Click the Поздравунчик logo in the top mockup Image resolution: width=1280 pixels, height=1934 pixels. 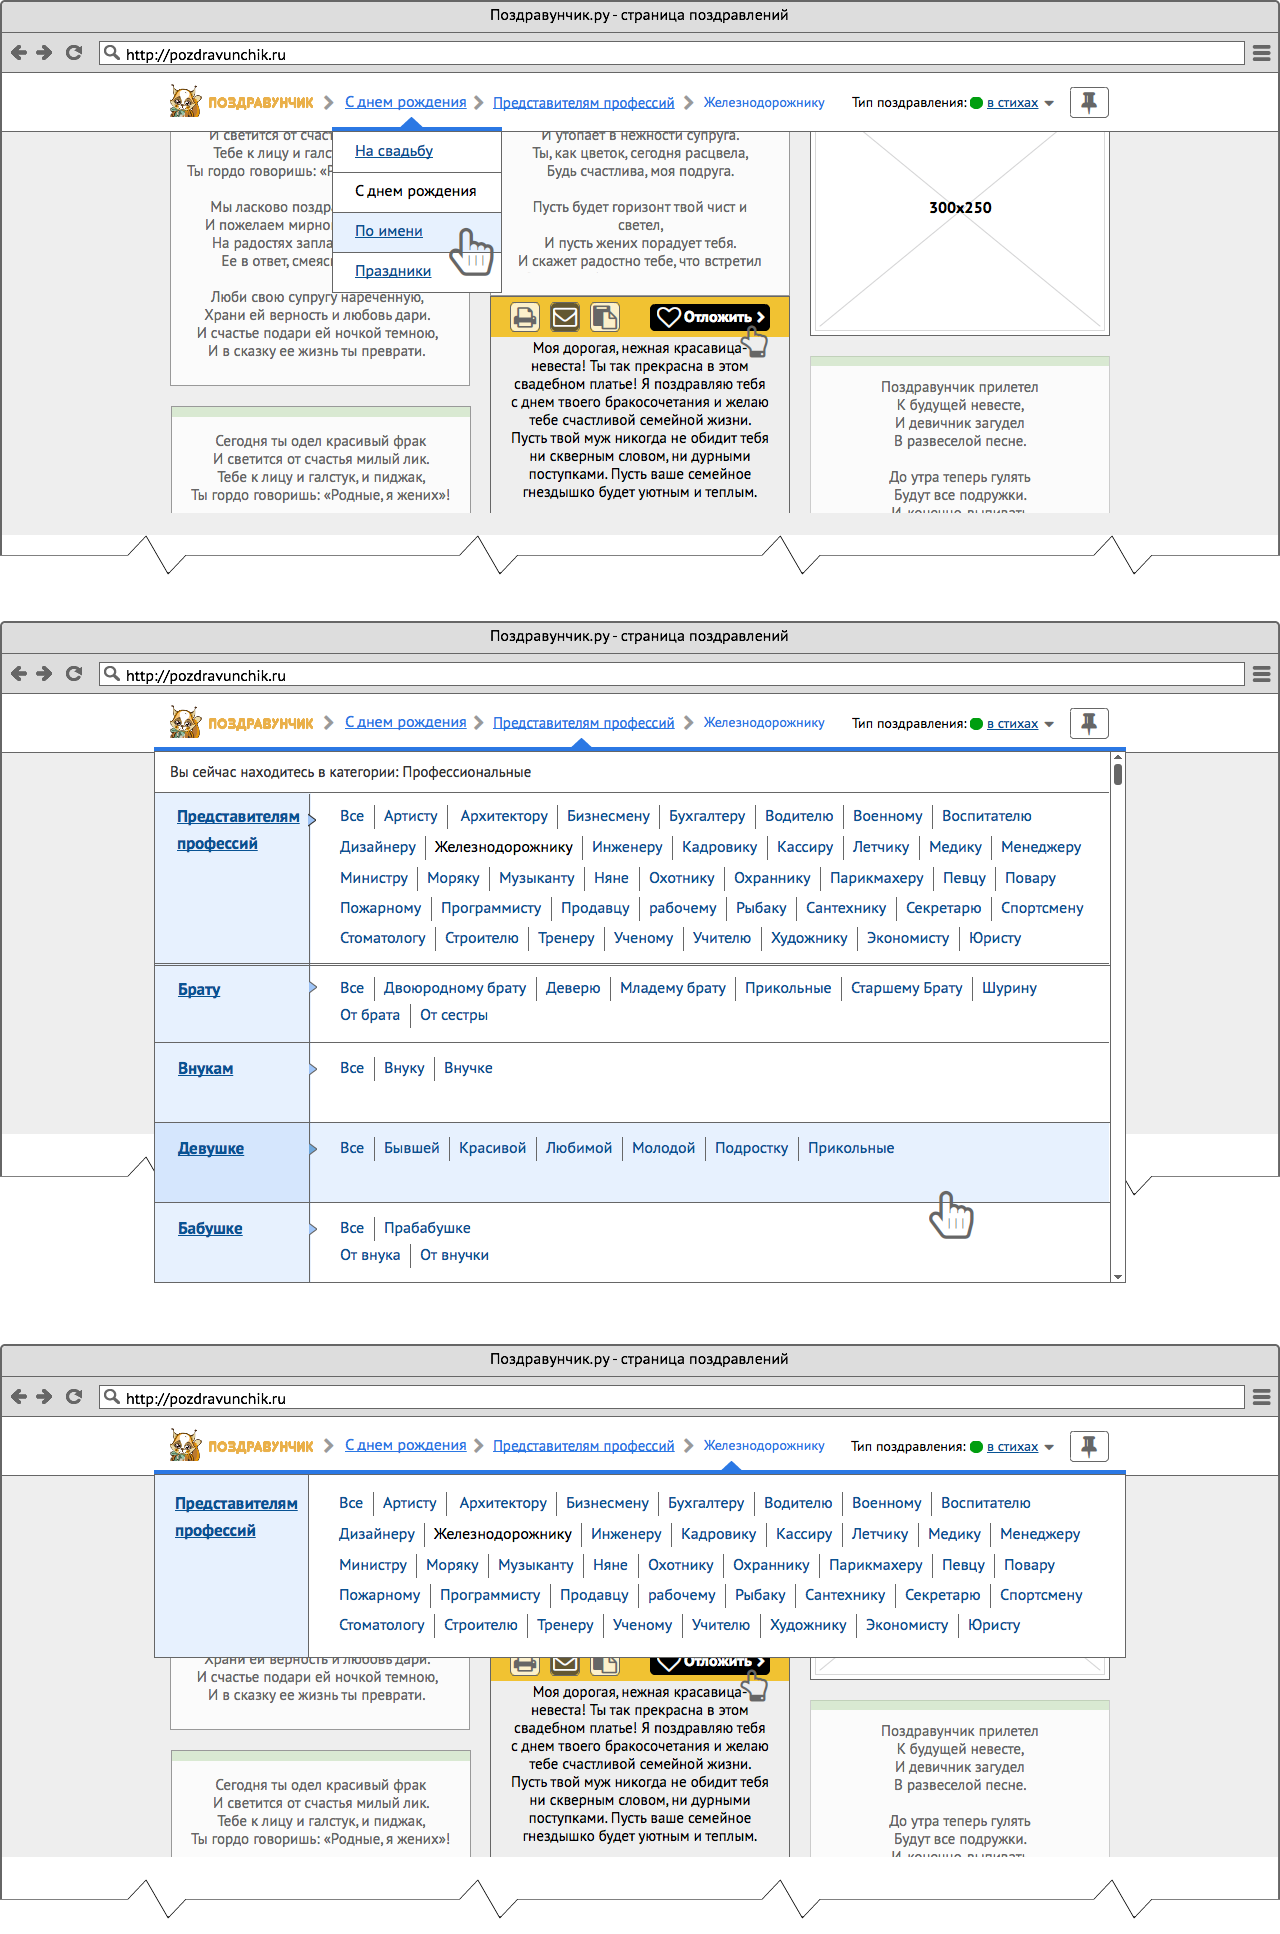coord(241,102)
